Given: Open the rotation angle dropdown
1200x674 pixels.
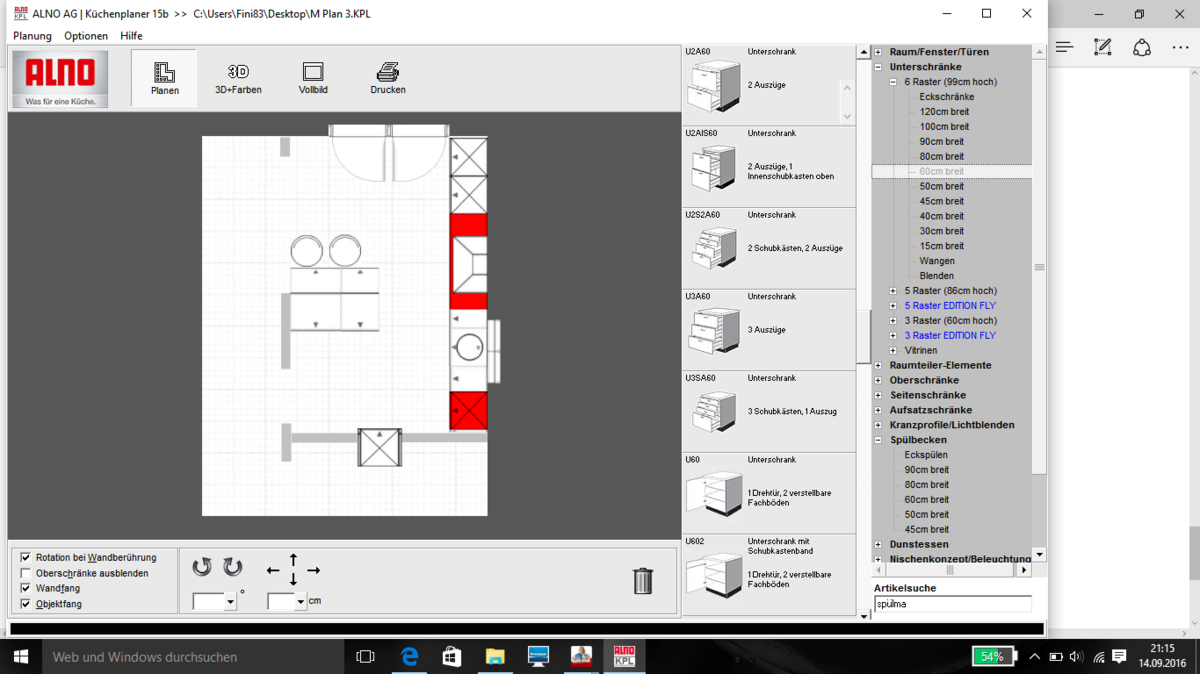Looking at the screenshot, I should (230, 602).
